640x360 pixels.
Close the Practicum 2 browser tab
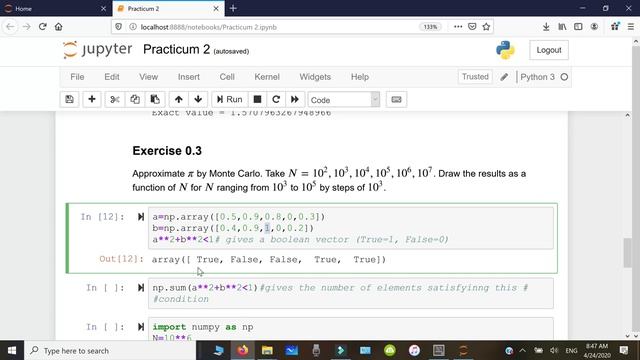[216, 9]
